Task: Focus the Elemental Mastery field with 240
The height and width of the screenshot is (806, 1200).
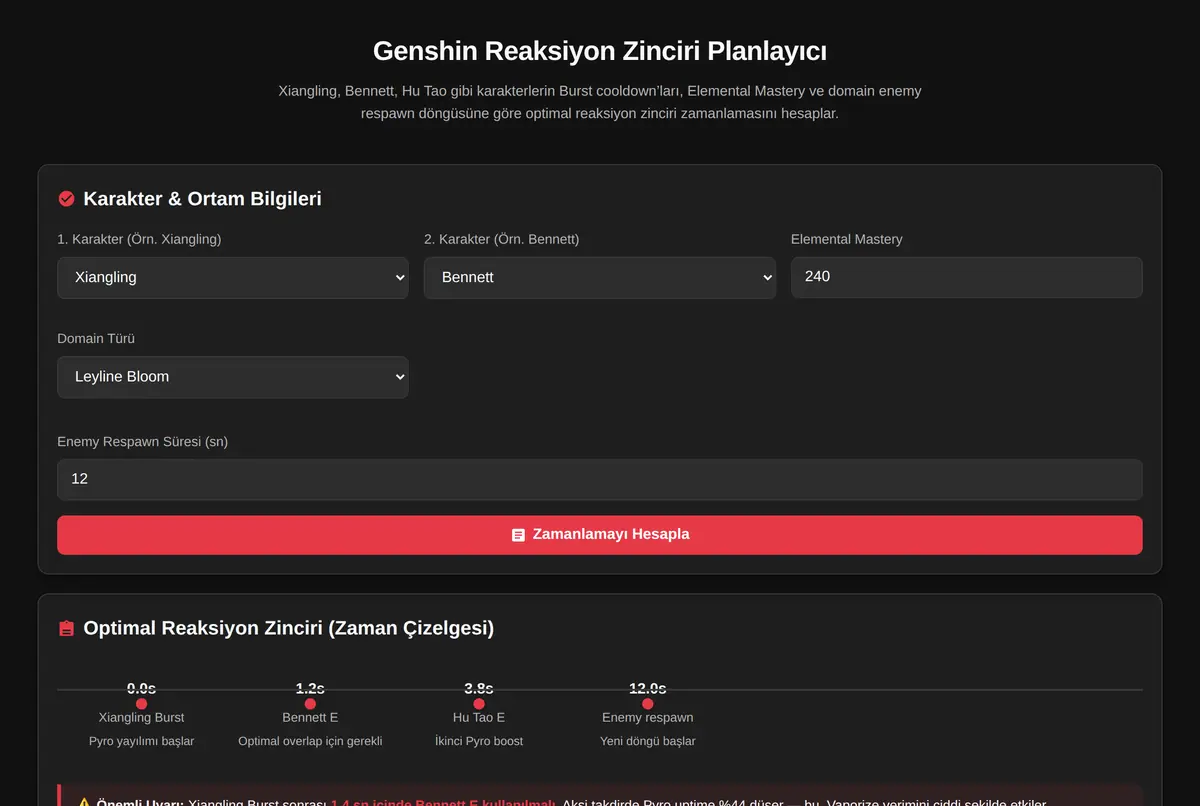Action: pyautogui.click(x=966, y=277)
